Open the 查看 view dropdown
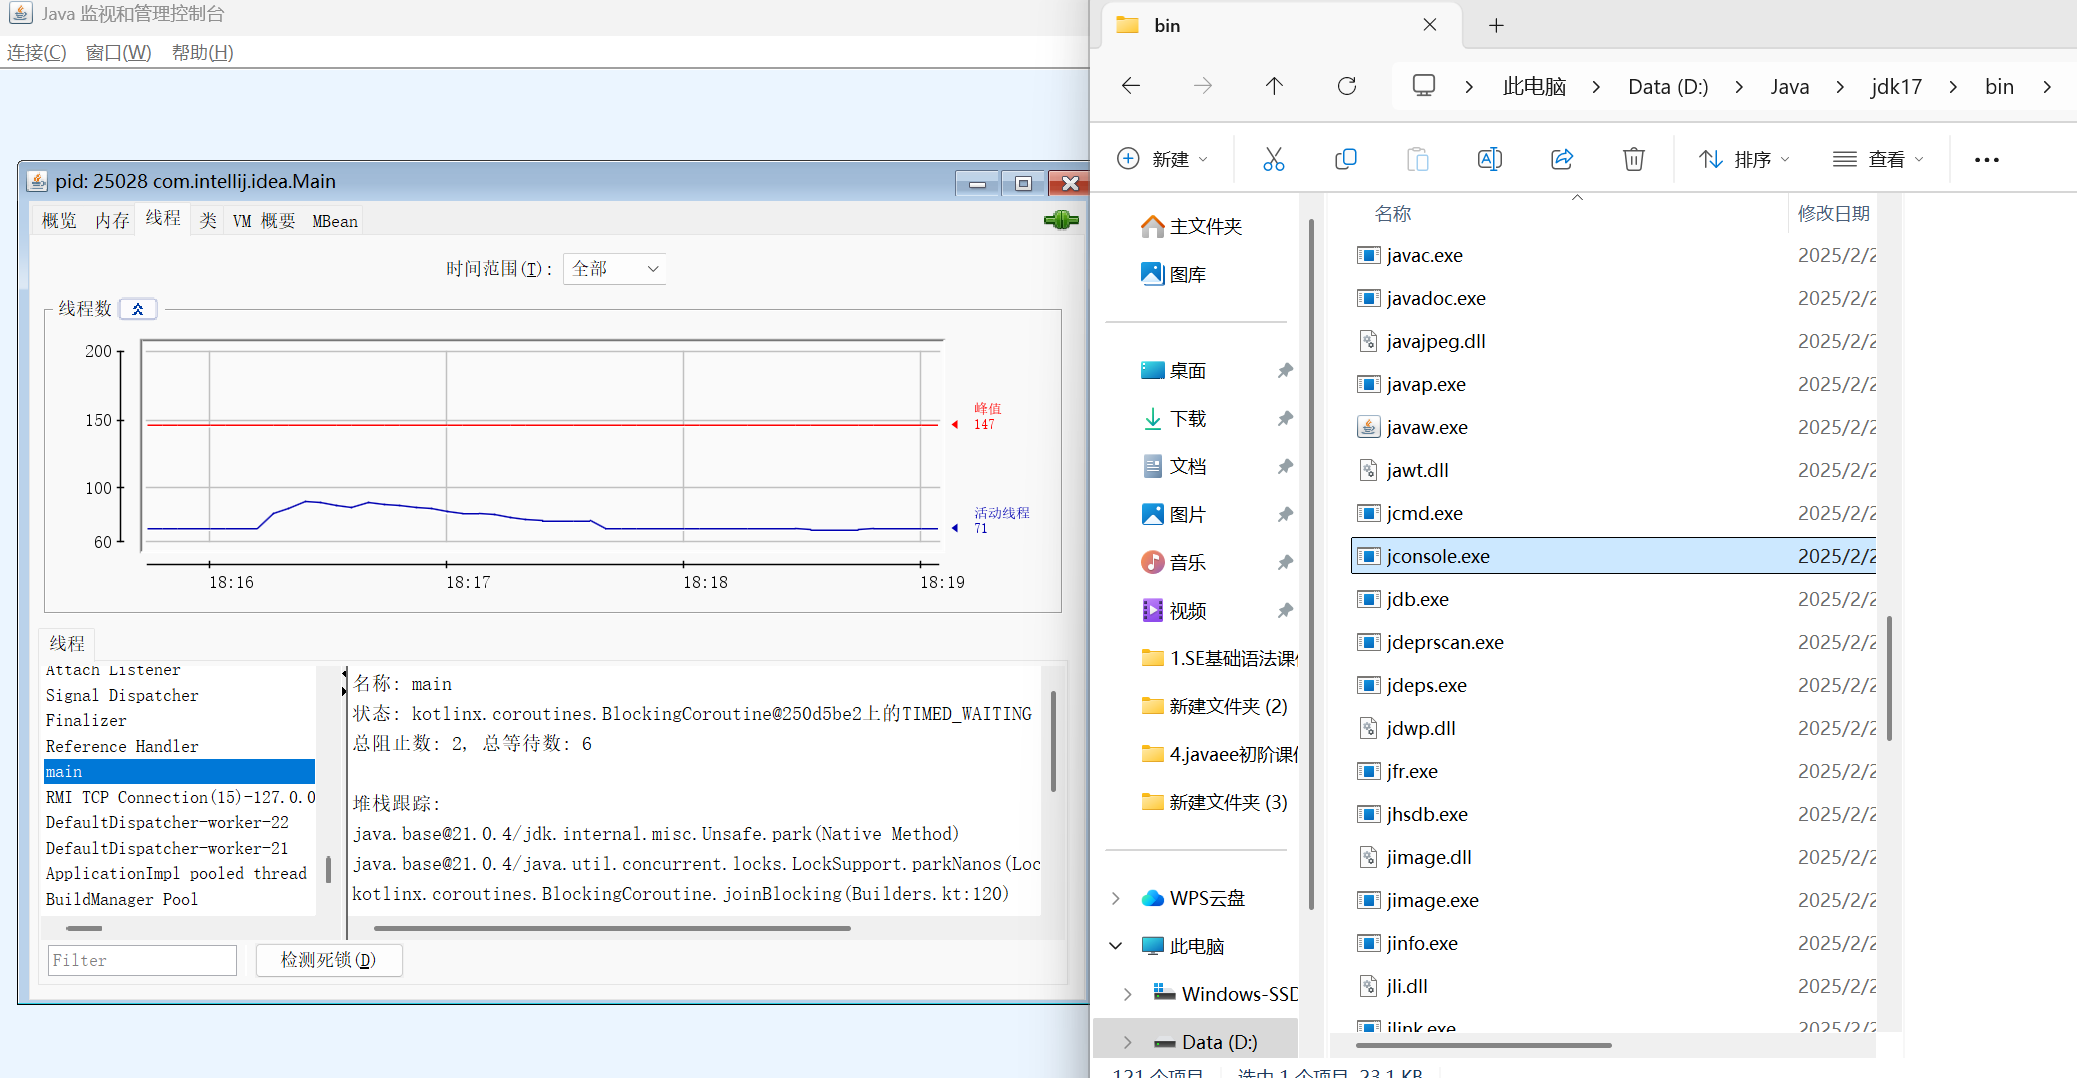Image resolution: width=2077 pixels, height=1078 pixels. tap(1879, 159)
